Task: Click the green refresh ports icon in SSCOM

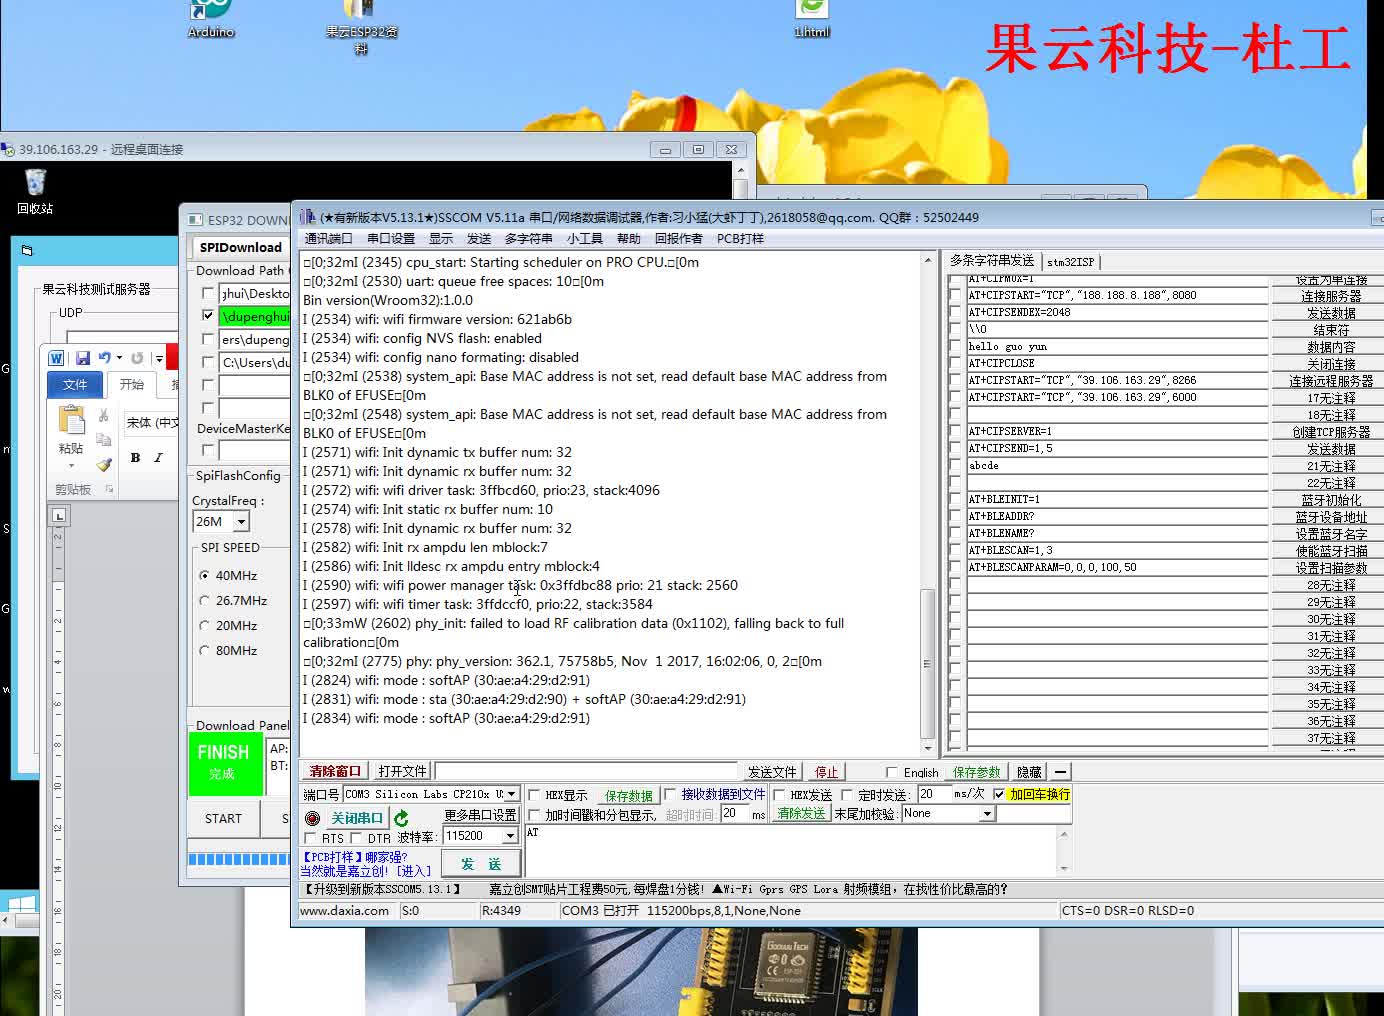Action: 401,818
